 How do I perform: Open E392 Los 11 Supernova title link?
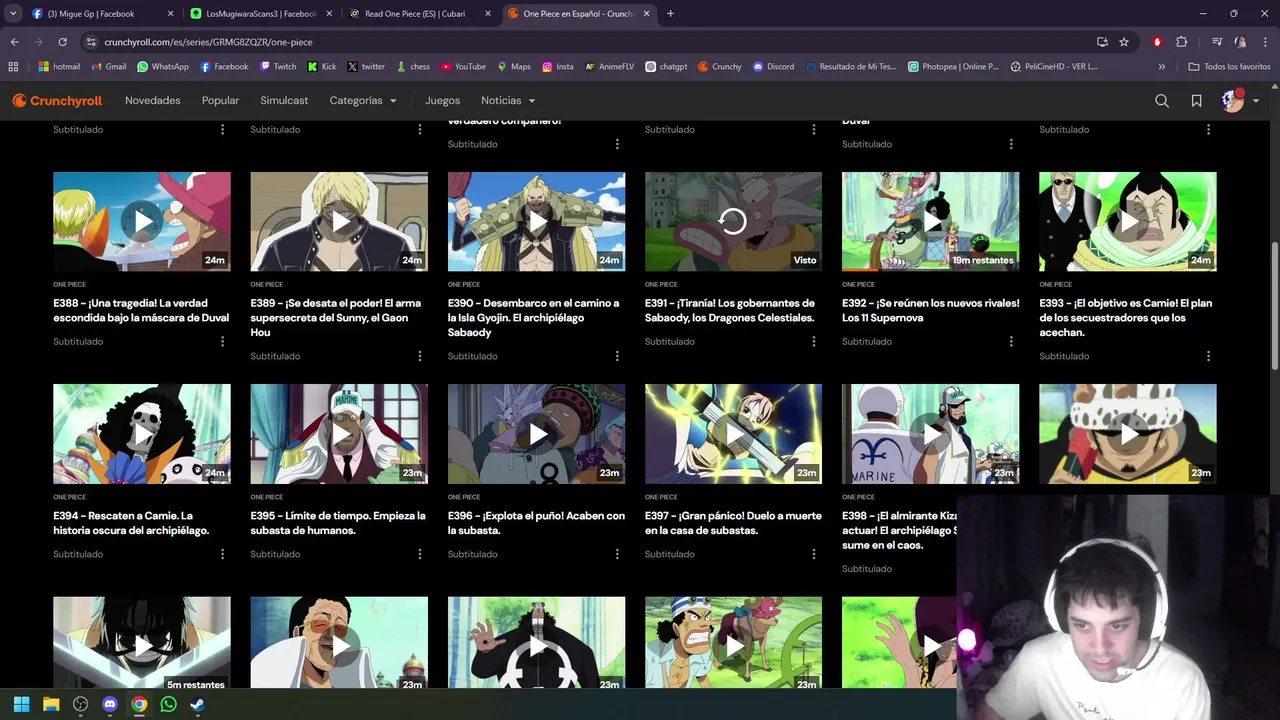point(931,310)
